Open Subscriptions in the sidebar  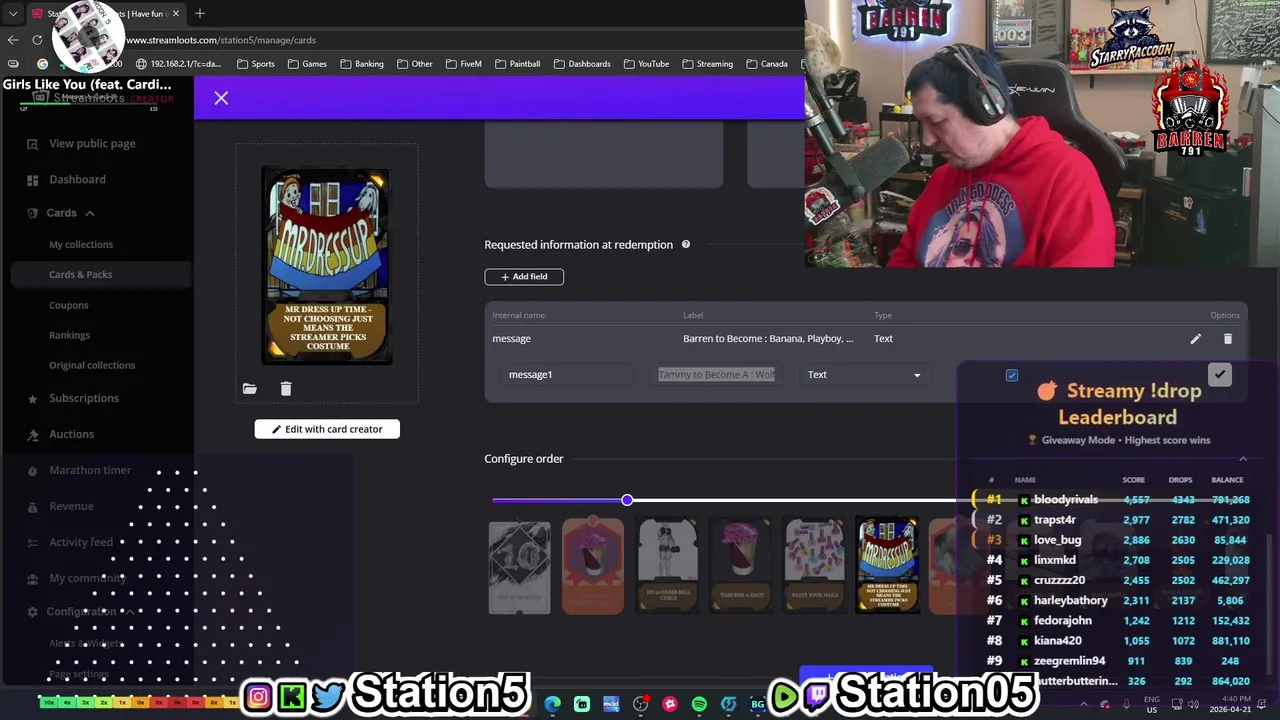point(84,399)
